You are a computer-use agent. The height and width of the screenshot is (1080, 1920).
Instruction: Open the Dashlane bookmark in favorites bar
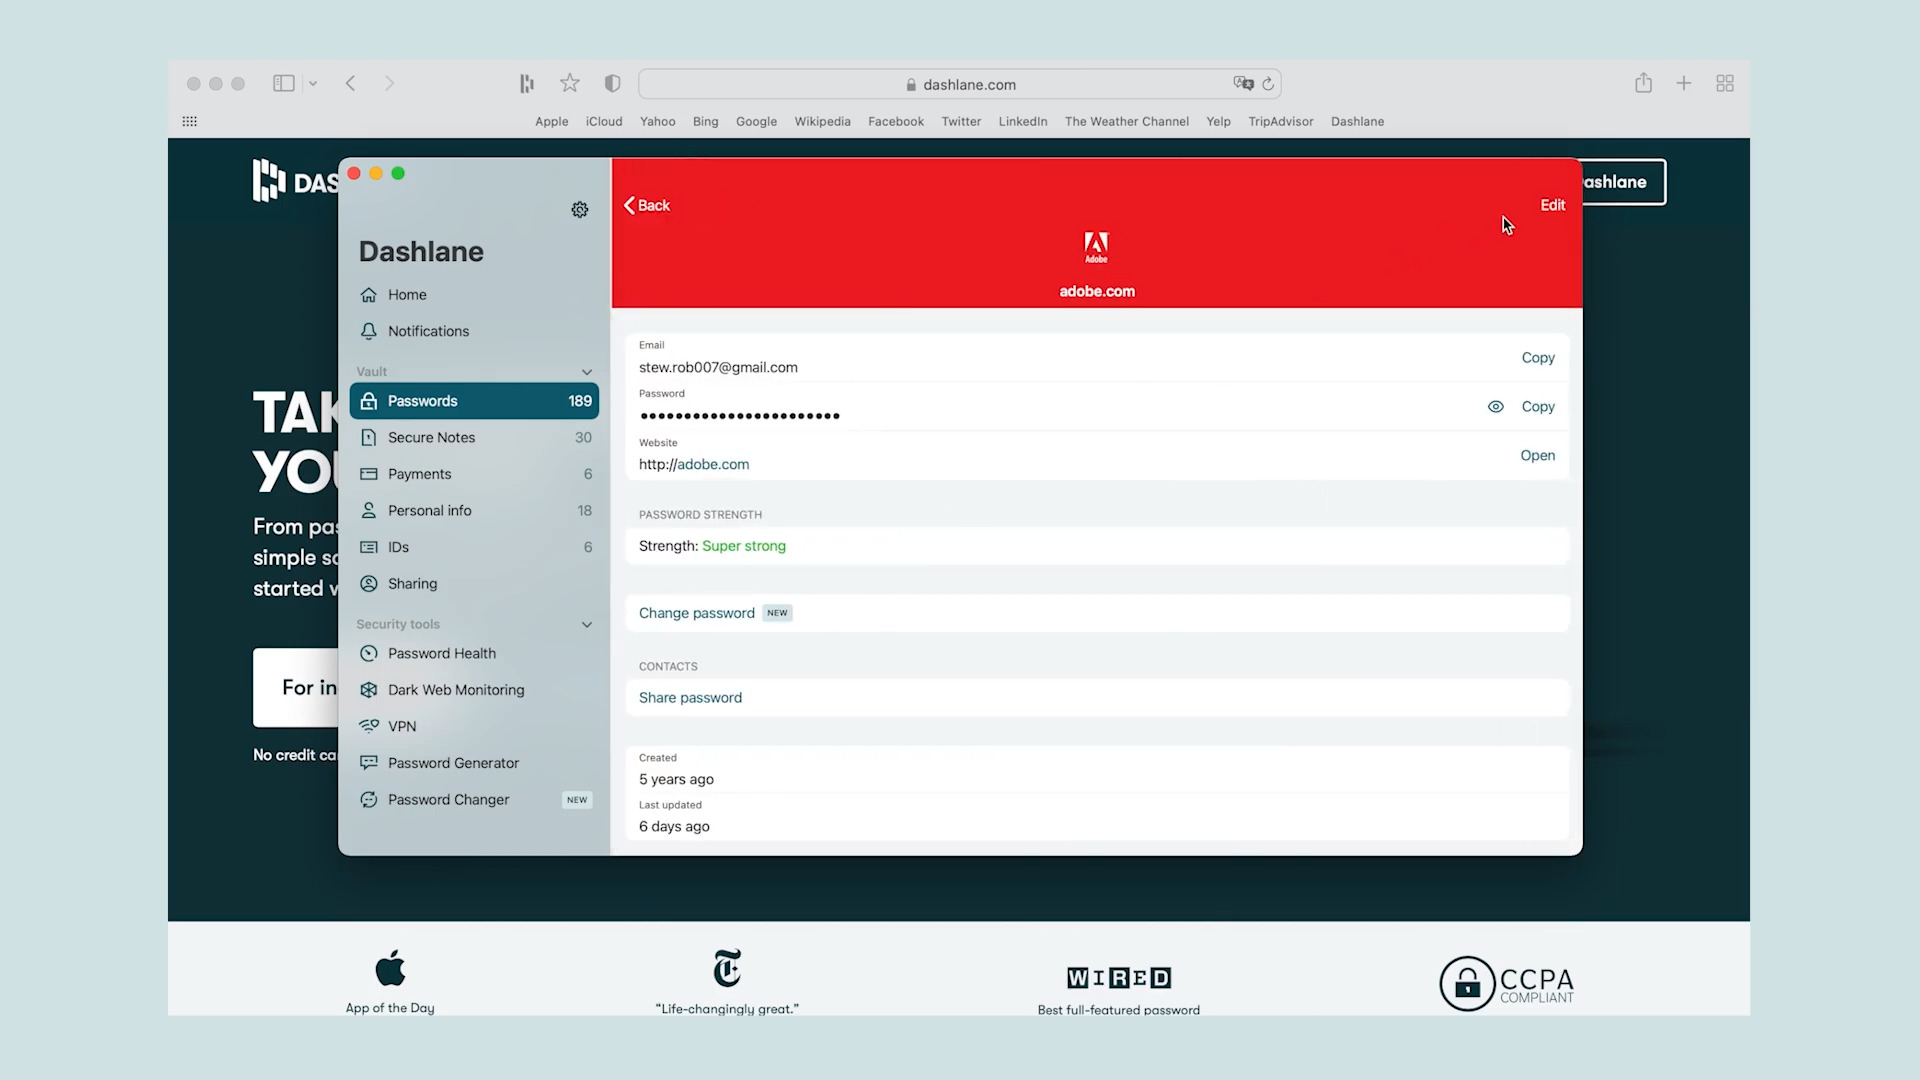(x=1357, y=122)
